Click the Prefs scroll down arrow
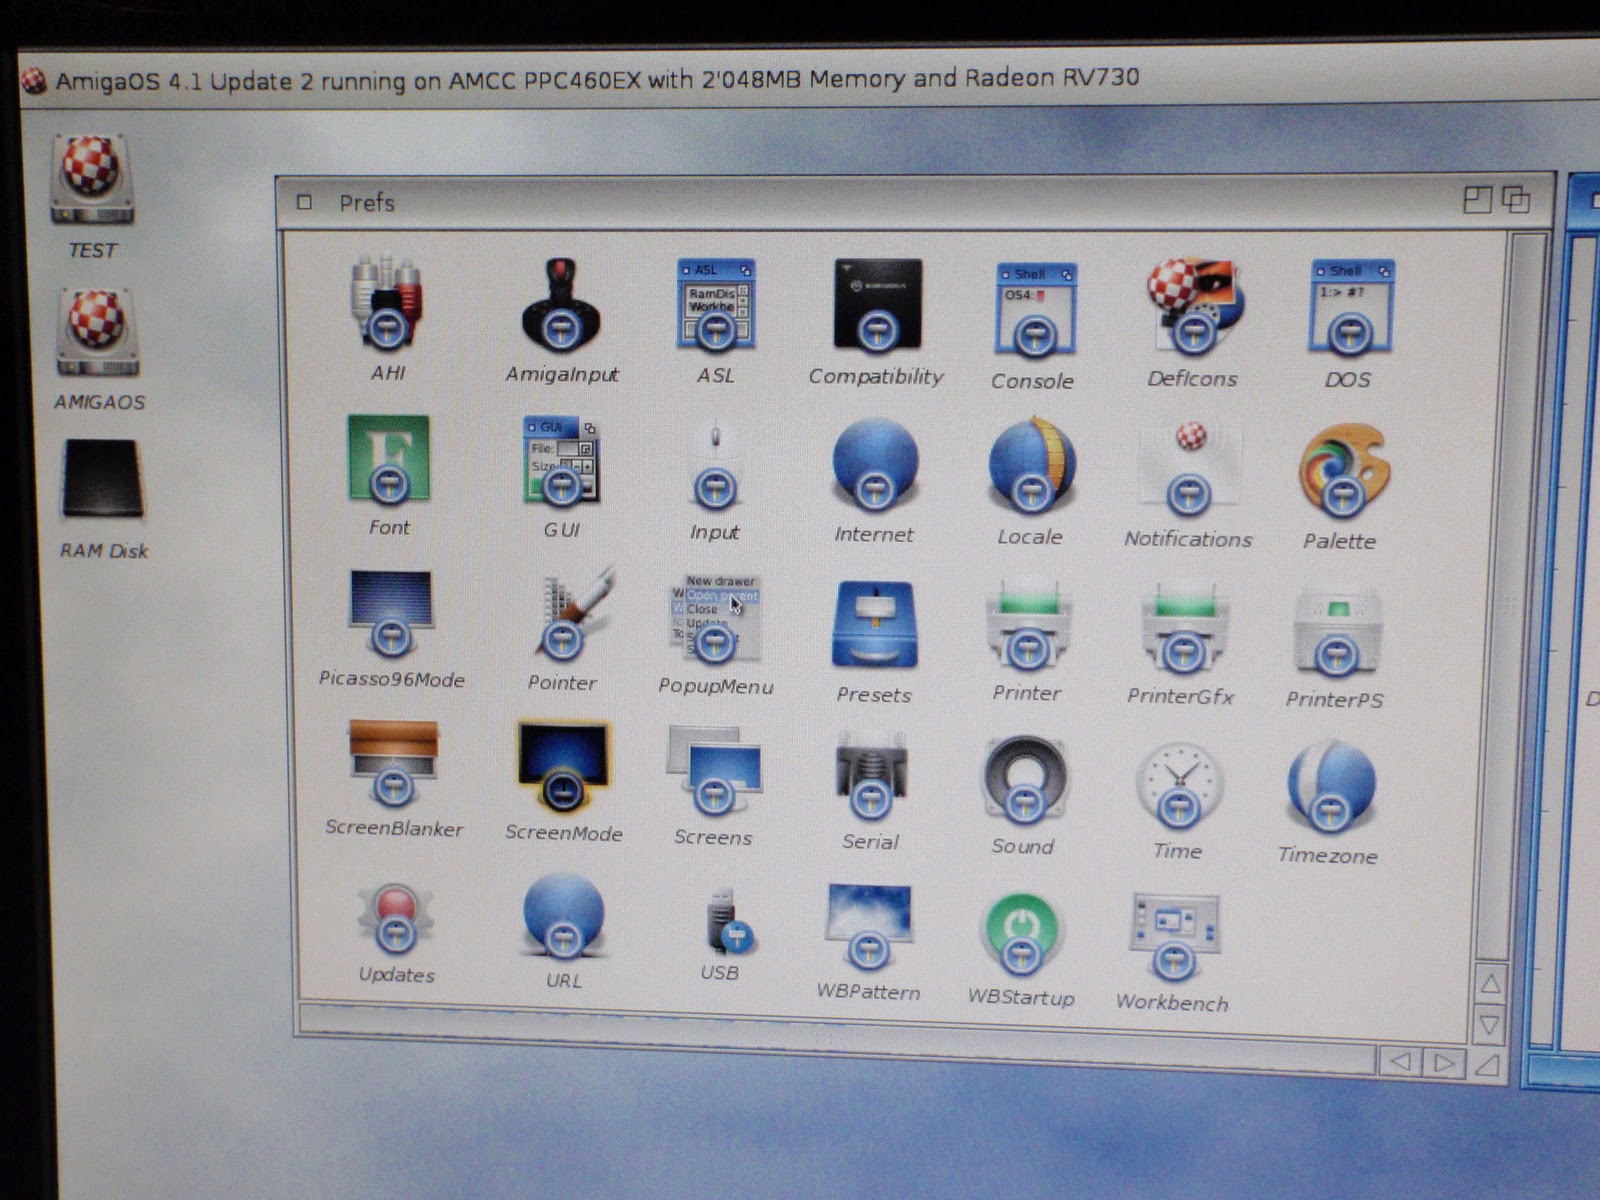 pyautogui.click(x=1490, y=1025)
